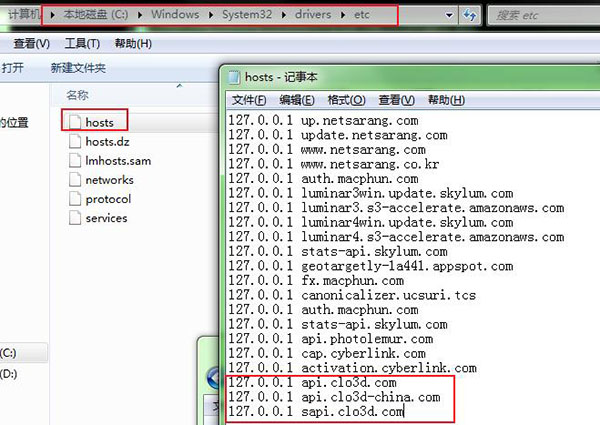The image size is (600, 425).
Task: Click the lmhosts.sam file name
Action: pyautogui.click(x=118, y=161)
